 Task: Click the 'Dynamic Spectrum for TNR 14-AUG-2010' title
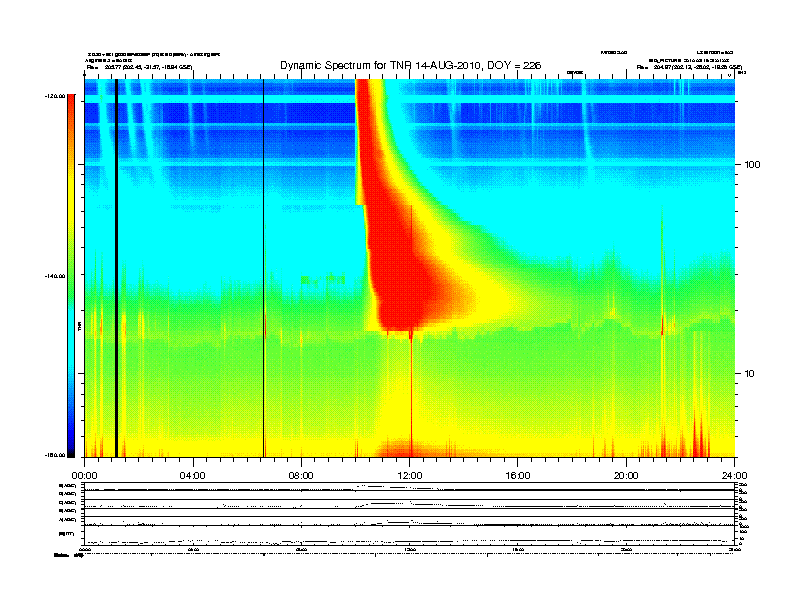[x=410, y=65]
